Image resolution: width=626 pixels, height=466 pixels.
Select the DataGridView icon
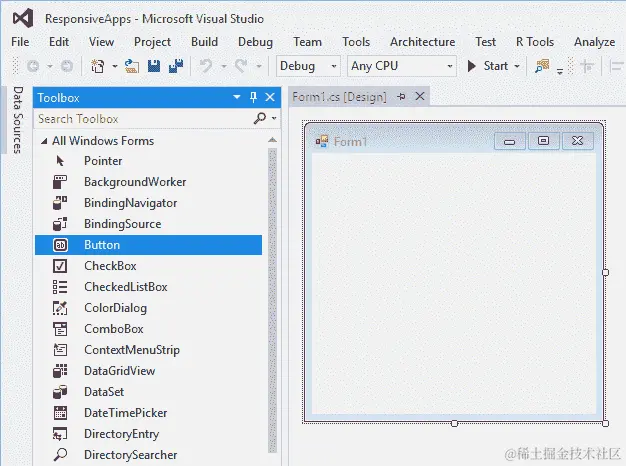[60, 371]
